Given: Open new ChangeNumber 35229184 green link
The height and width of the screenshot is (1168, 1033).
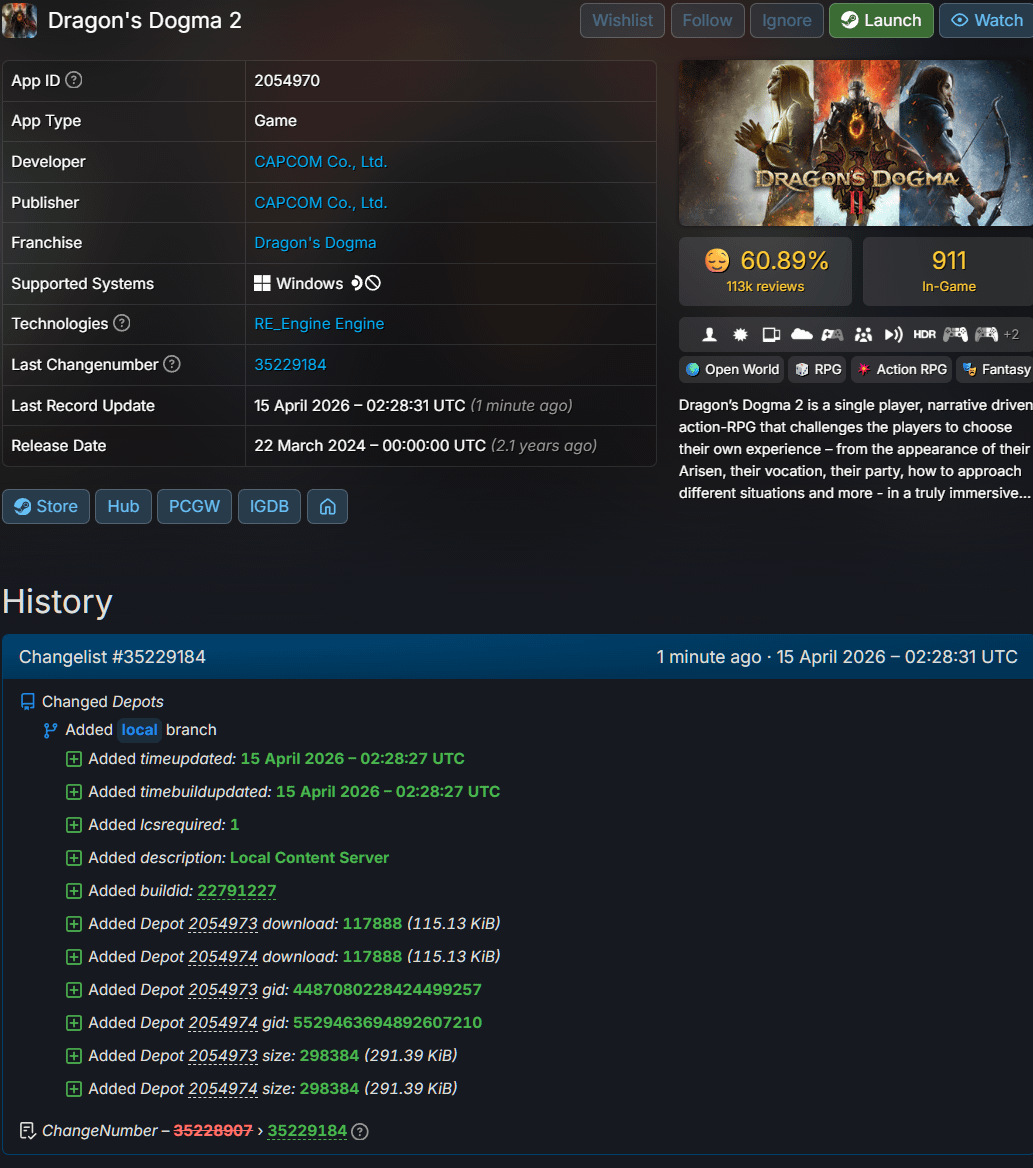Looking at the screenshot, I should pos(307,1131).
